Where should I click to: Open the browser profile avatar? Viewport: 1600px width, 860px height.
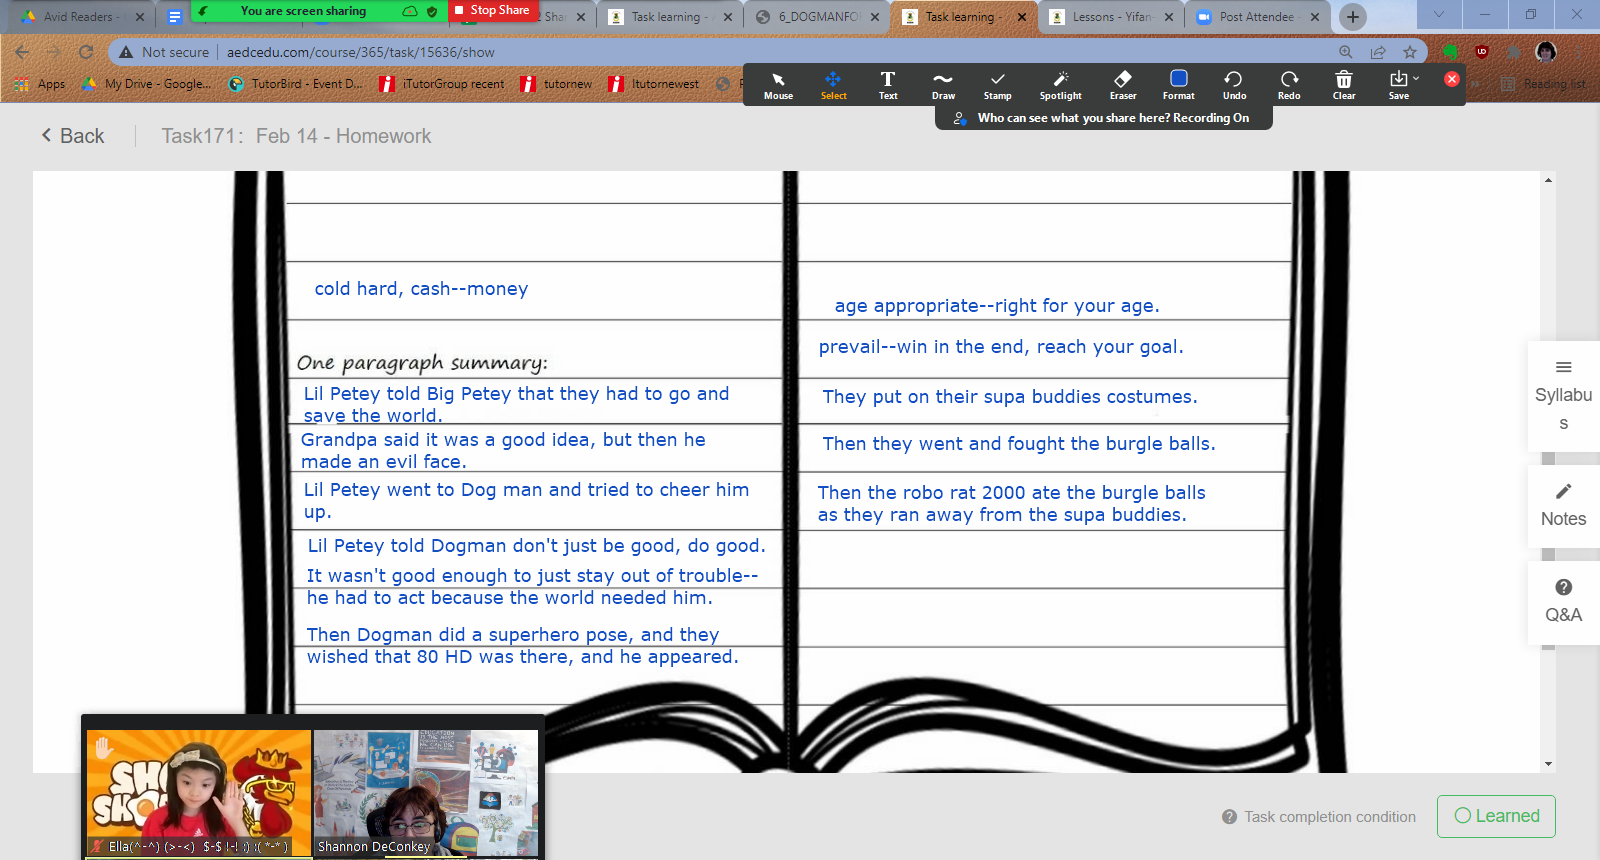click(1546, 52)
